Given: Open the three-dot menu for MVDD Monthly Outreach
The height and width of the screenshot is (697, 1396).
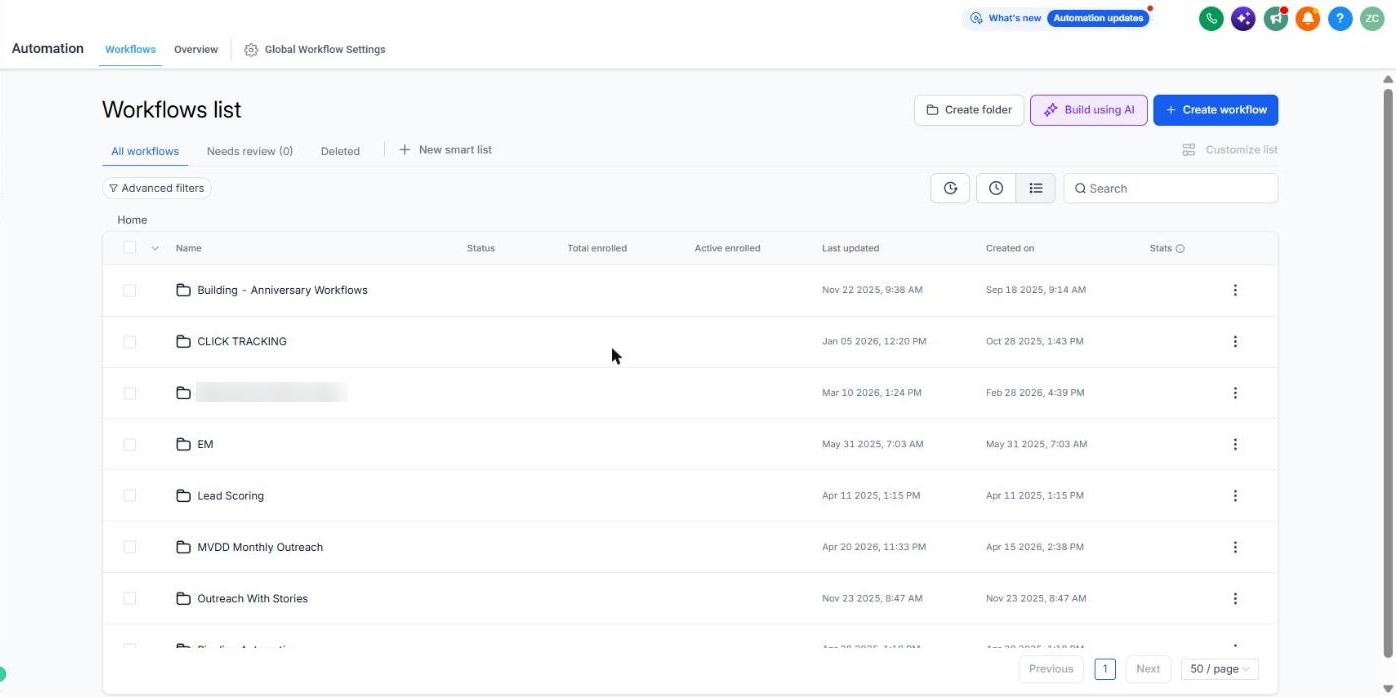Looking at the screenshot, I should point(1235,547).
